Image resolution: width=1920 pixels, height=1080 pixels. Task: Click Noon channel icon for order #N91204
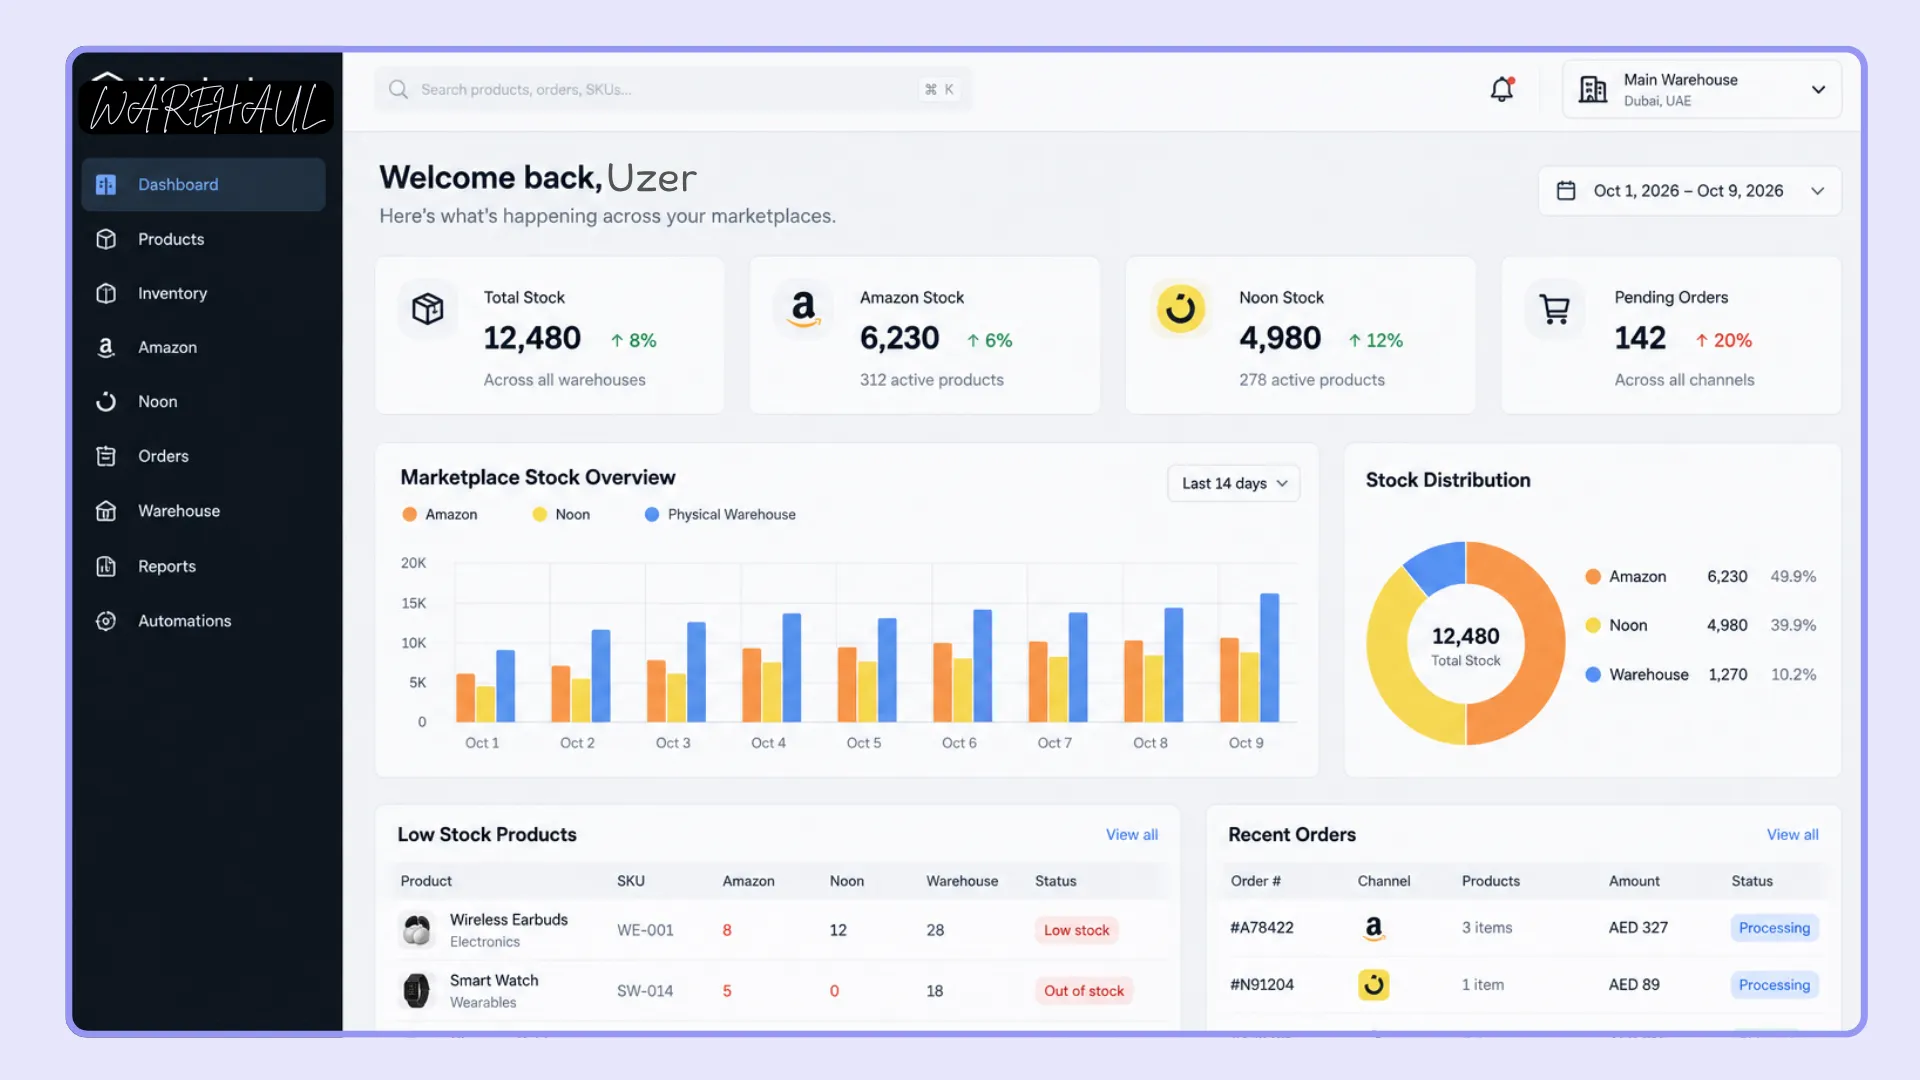[1374, 985]
